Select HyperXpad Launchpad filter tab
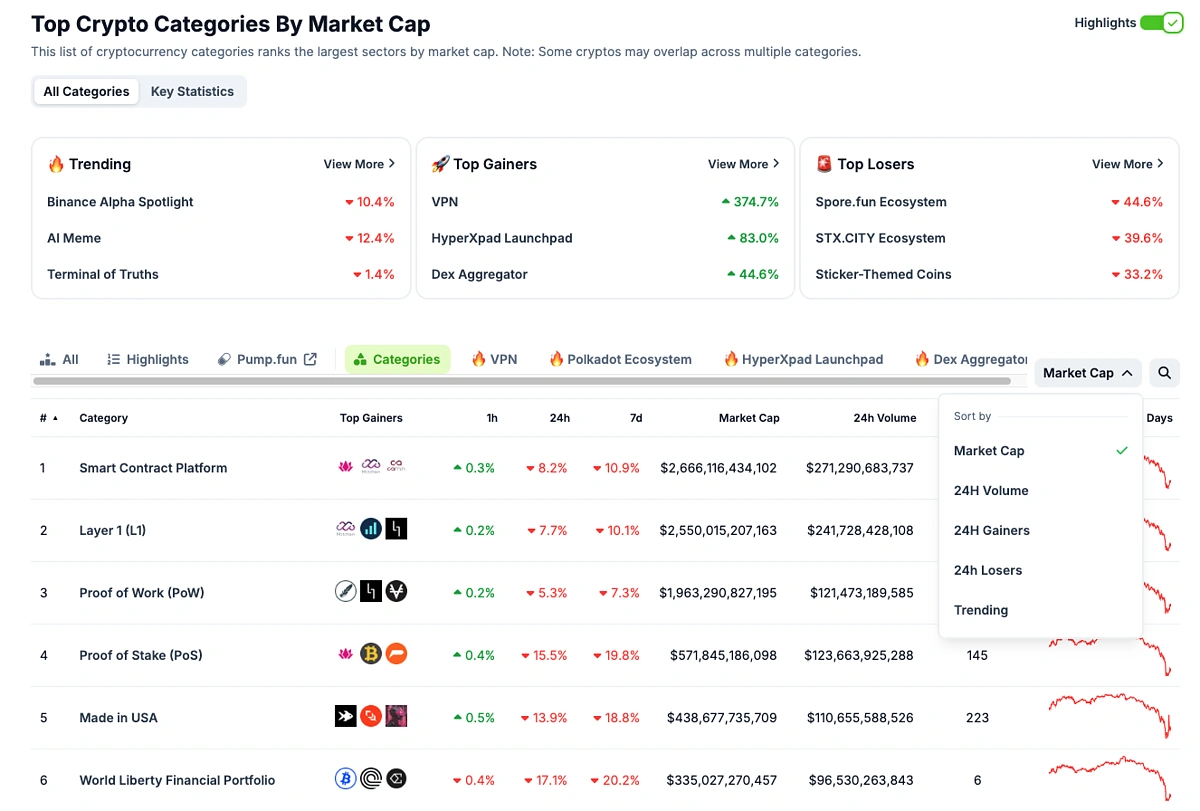This screenshot has height=811, width=1200. (803, 359)
